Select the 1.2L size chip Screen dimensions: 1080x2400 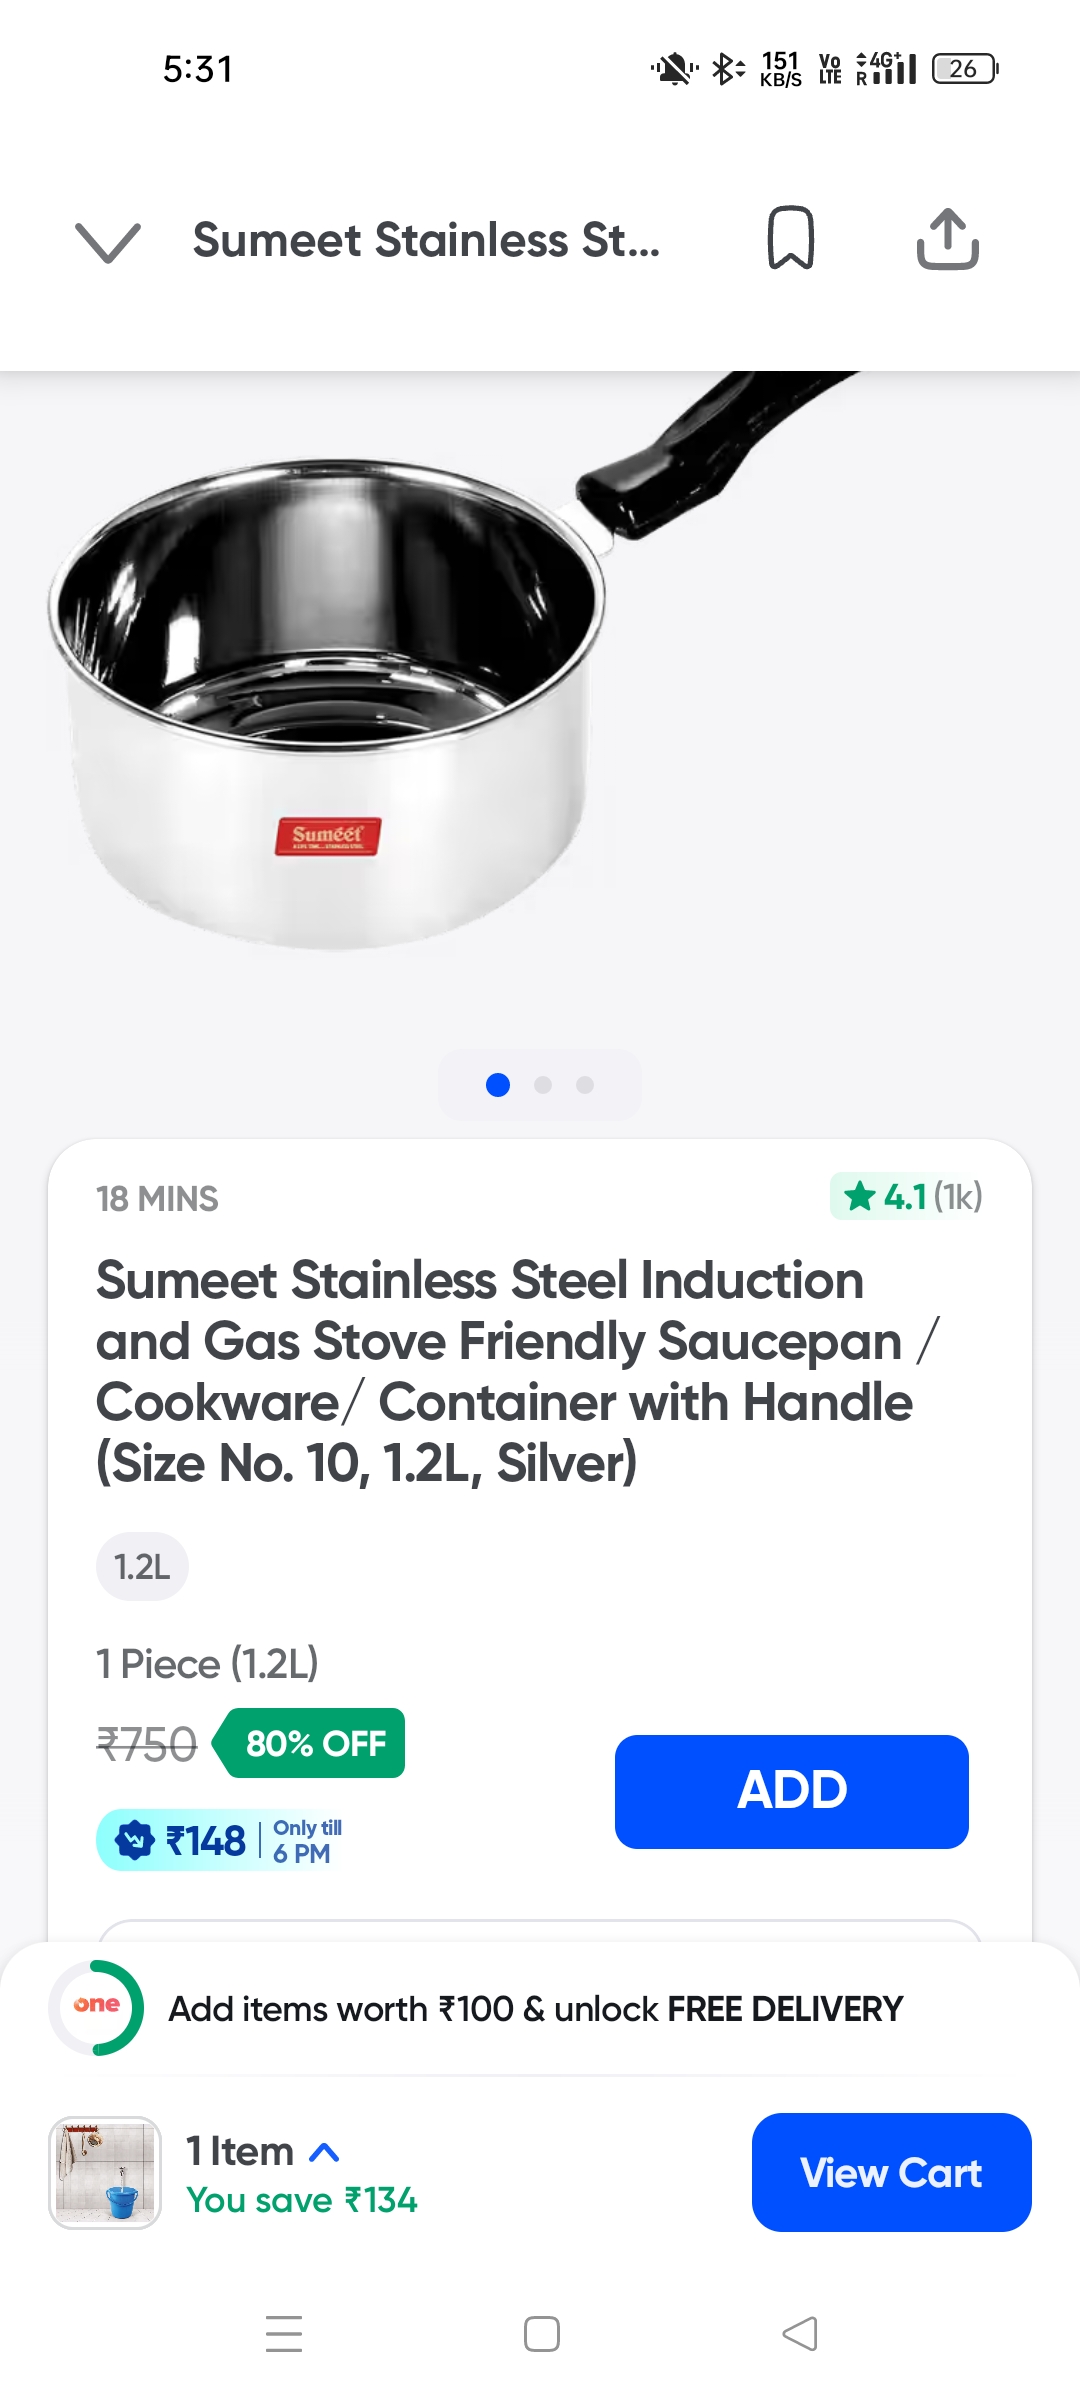coord(142,1567)
